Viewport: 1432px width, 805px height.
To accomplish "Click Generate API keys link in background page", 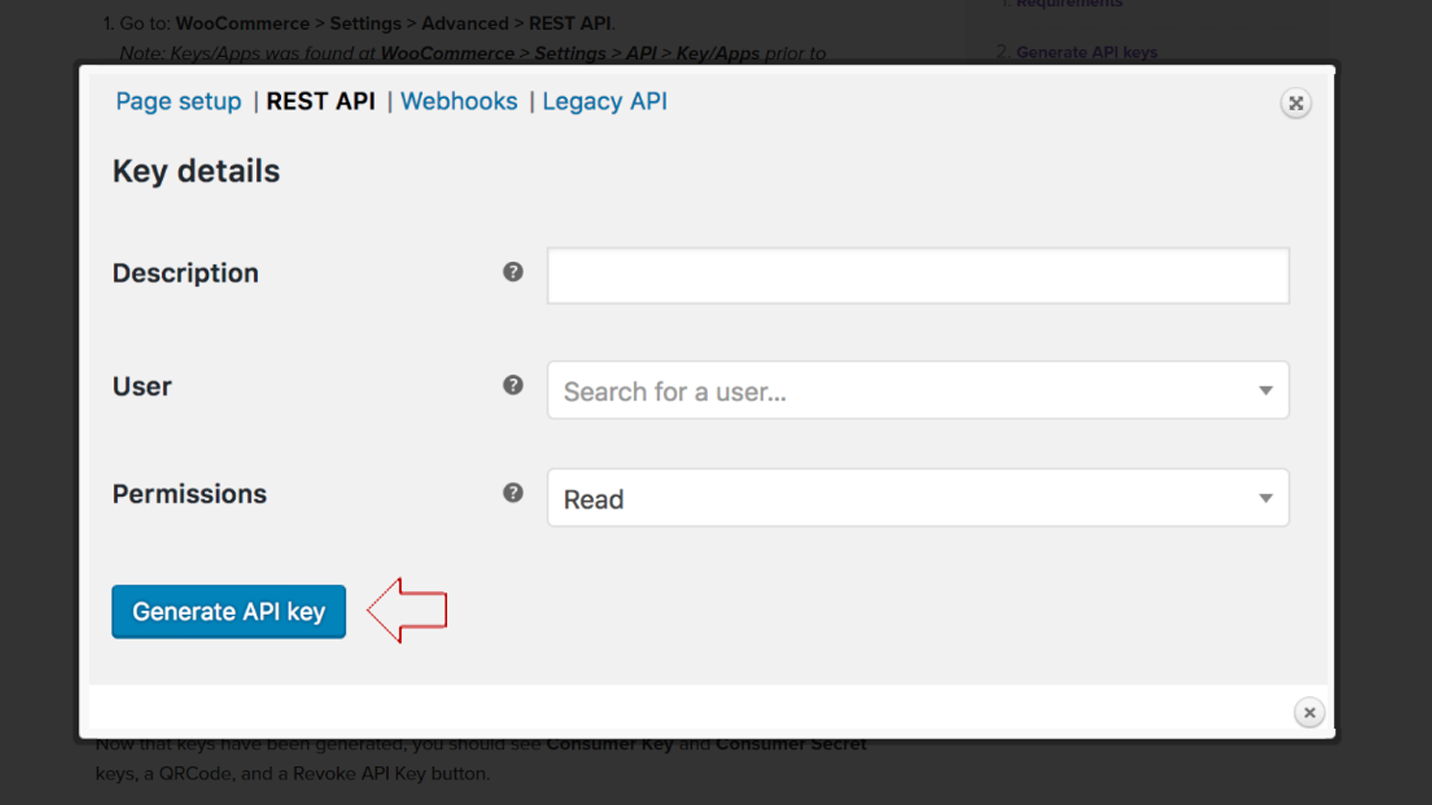I will click(1087, 53).
